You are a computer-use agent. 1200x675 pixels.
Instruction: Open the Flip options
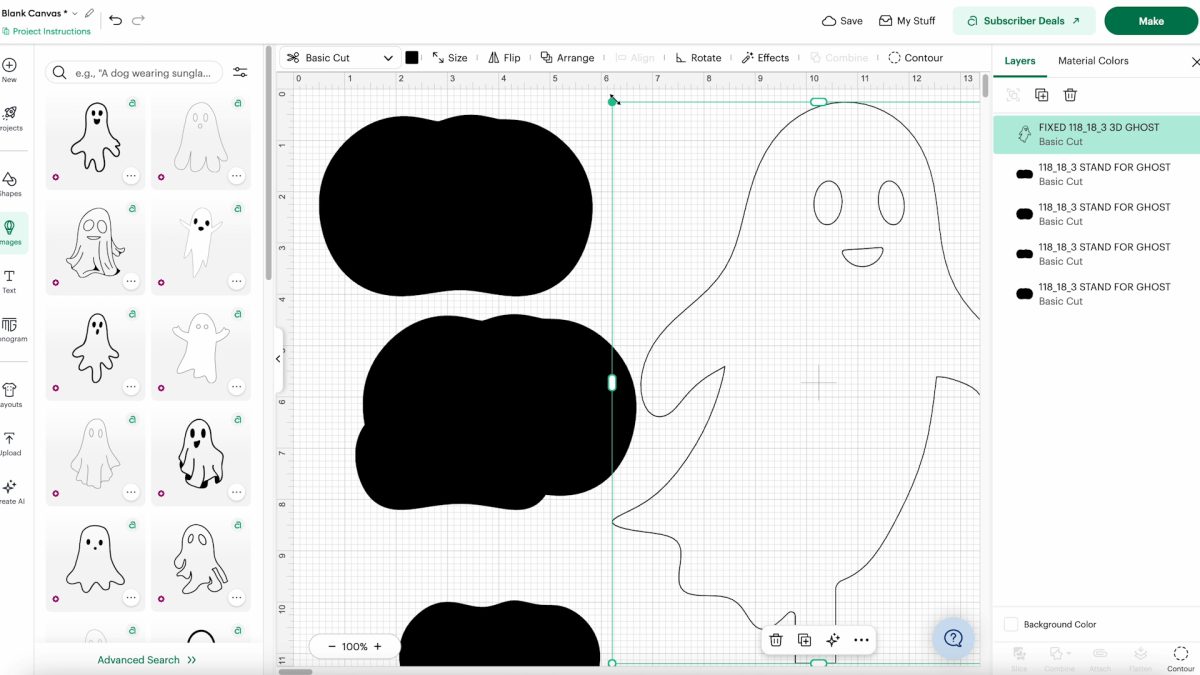[x=503, y=58]
